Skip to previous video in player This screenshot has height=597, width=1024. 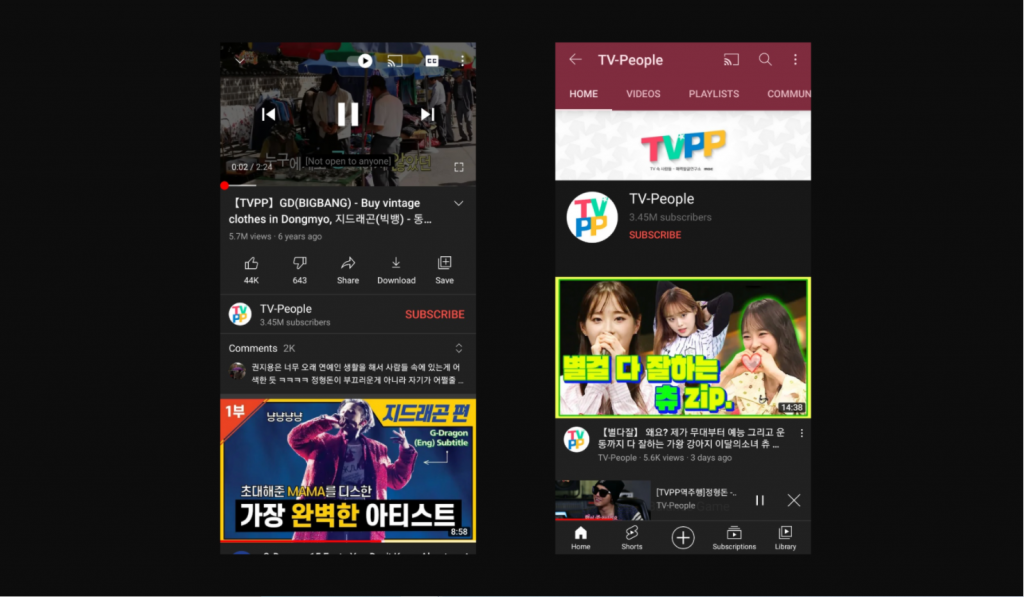tap(268, 114)
